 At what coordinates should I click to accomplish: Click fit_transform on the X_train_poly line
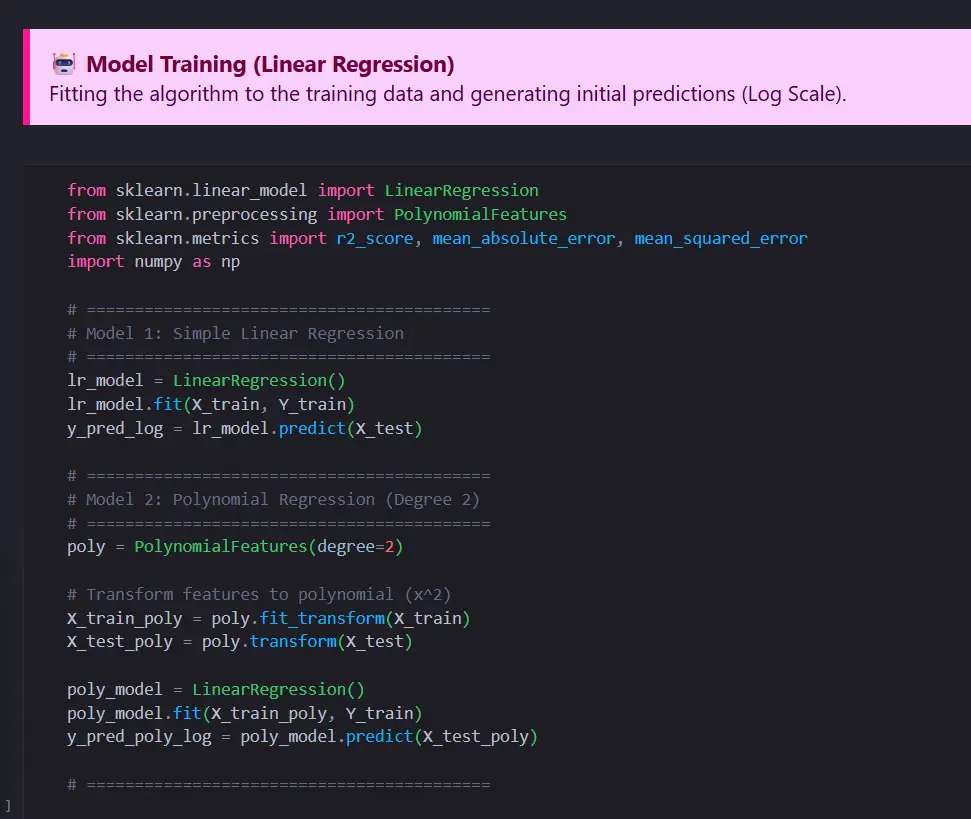[321, 618]
